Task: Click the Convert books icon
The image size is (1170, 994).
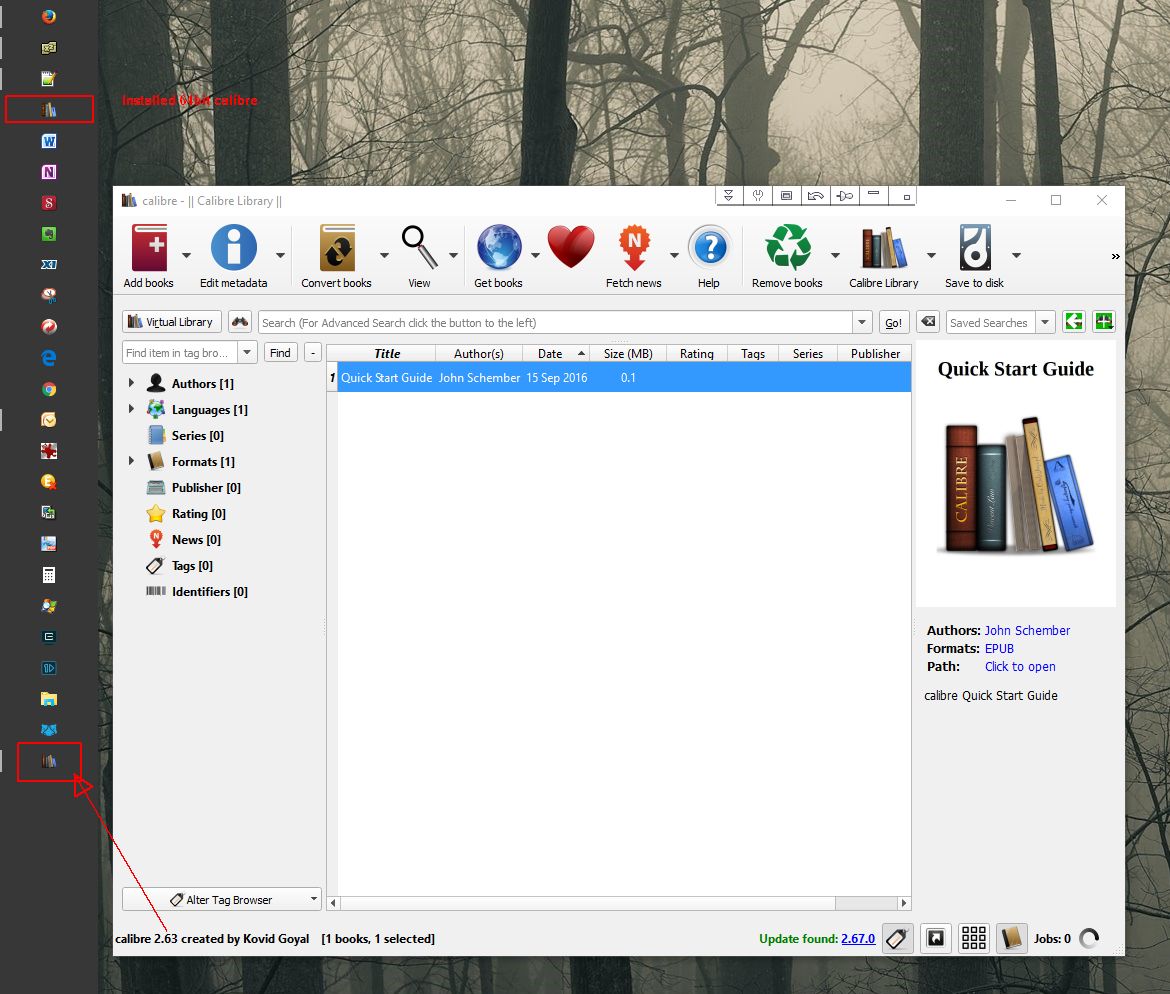Action: (x=337, y=247)
